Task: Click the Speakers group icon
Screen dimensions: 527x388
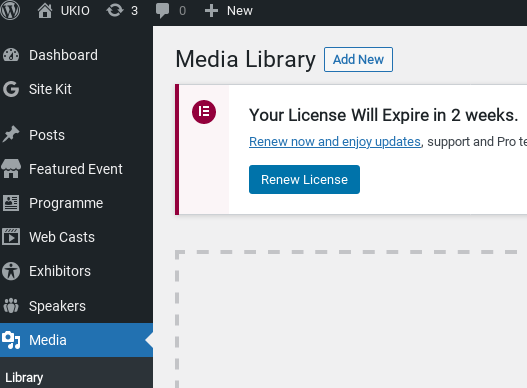Action: tap(11, 306)
